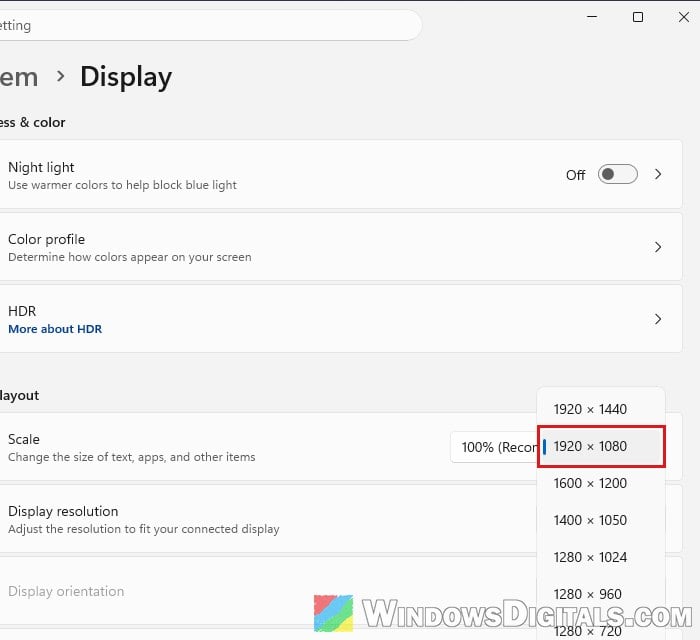Pick 1280 × 960 resolution

(x=601, y=594)
